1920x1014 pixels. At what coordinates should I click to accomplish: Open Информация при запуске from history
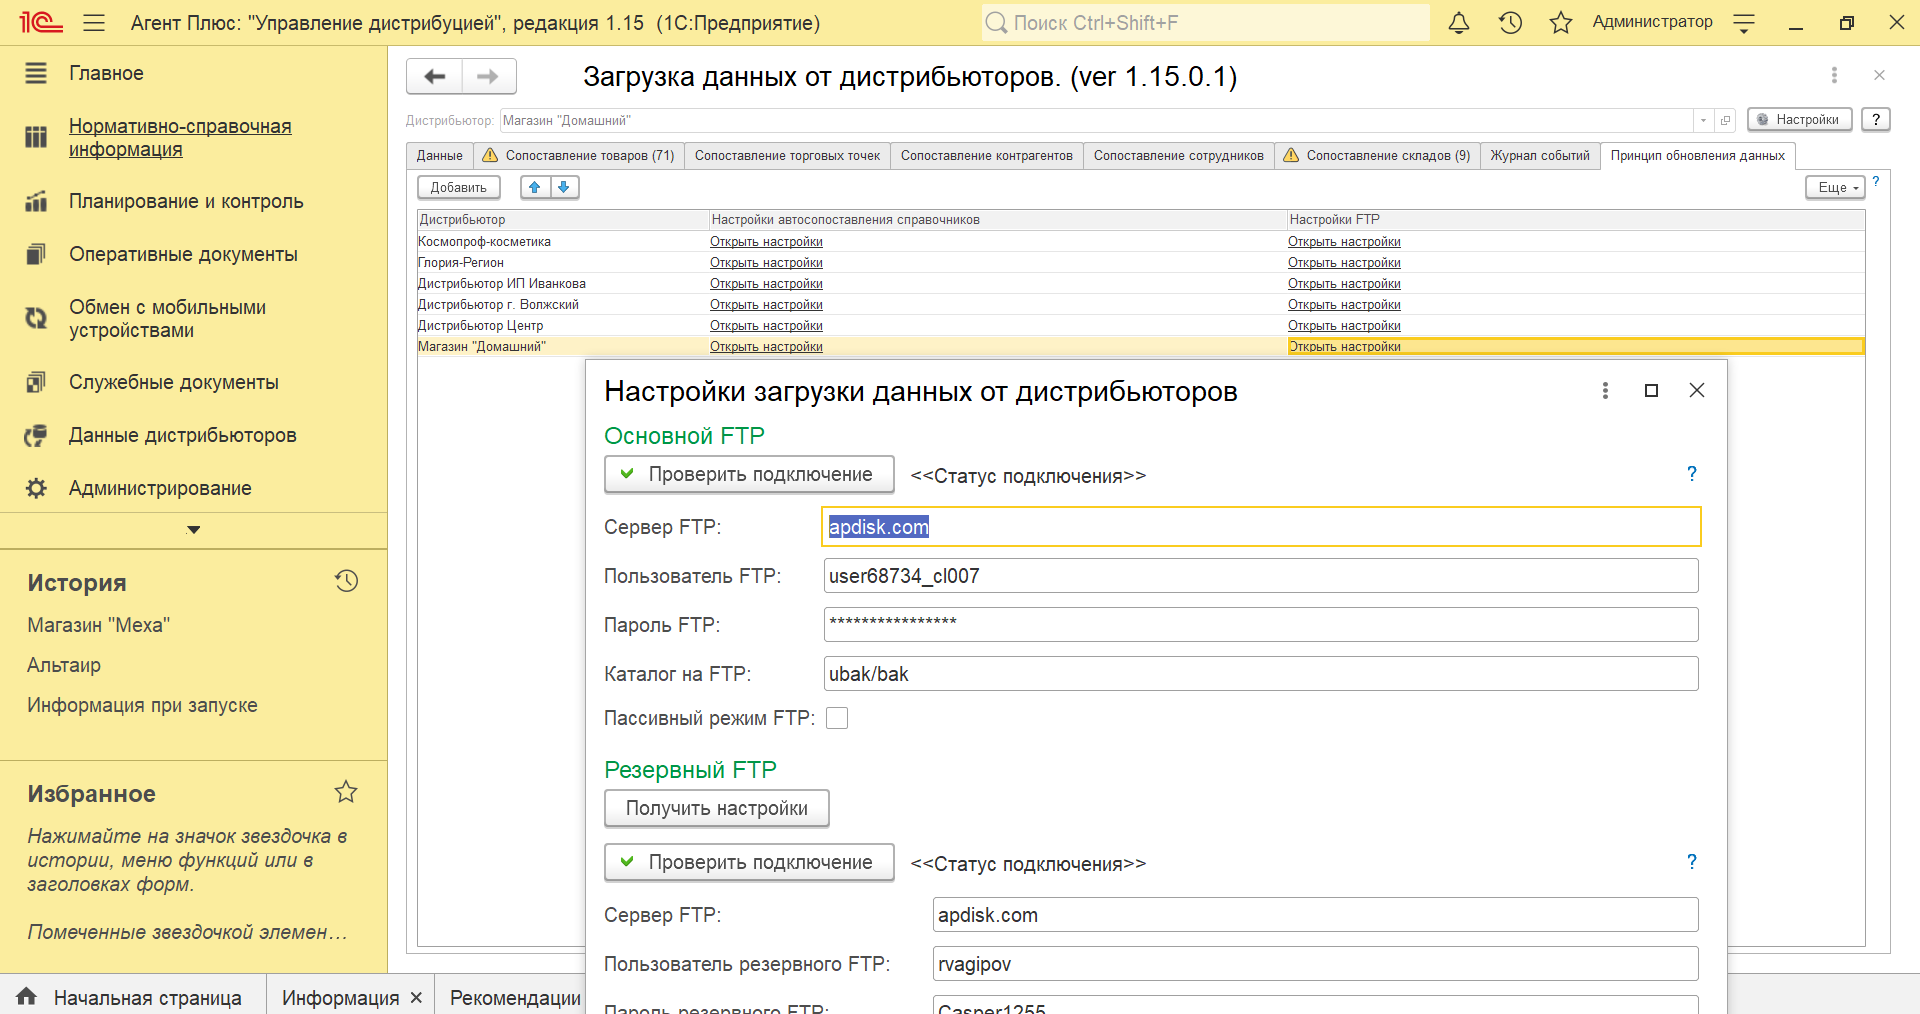coord(142,705)
